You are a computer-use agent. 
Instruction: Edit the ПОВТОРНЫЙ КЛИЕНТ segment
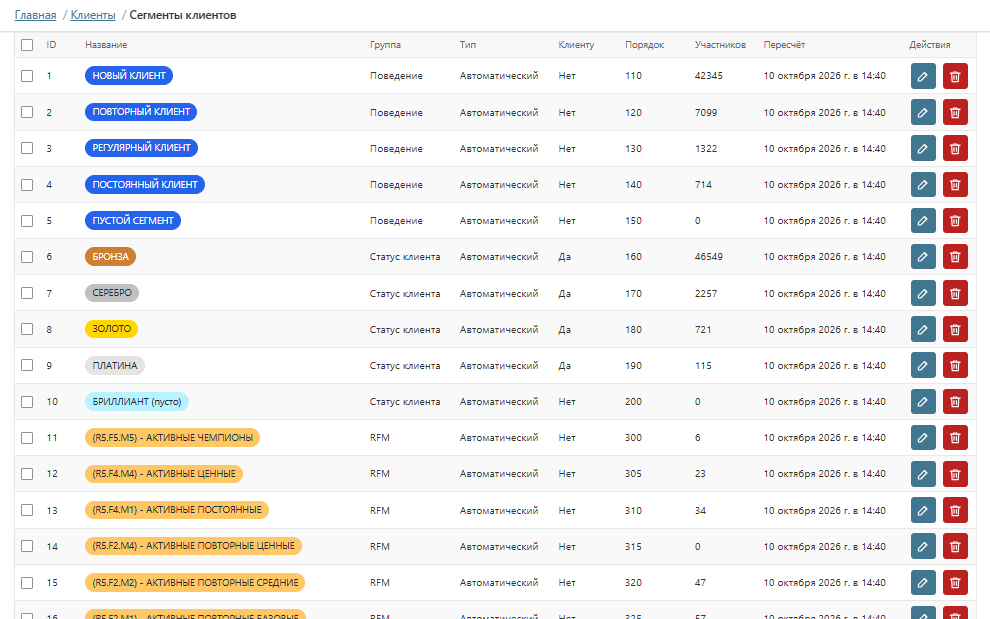[x=923, y=112]
